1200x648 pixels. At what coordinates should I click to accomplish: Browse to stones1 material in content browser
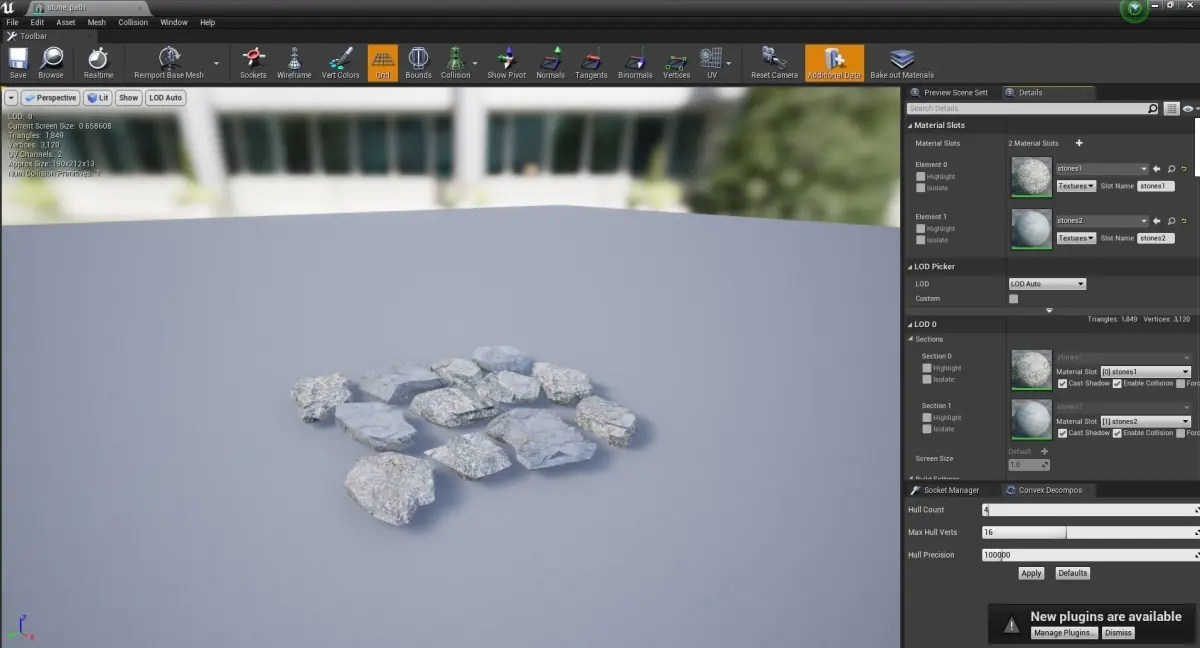(1171, 169)
